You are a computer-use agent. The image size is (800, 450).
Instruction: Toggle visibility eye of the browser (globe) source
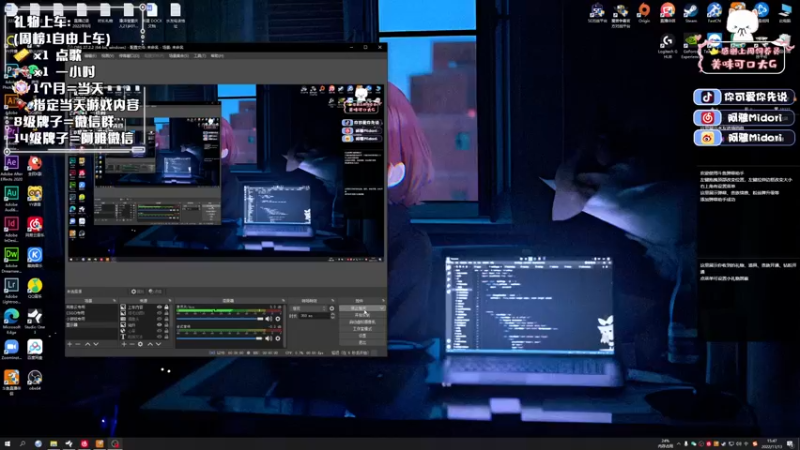click(x=159, y=331)
